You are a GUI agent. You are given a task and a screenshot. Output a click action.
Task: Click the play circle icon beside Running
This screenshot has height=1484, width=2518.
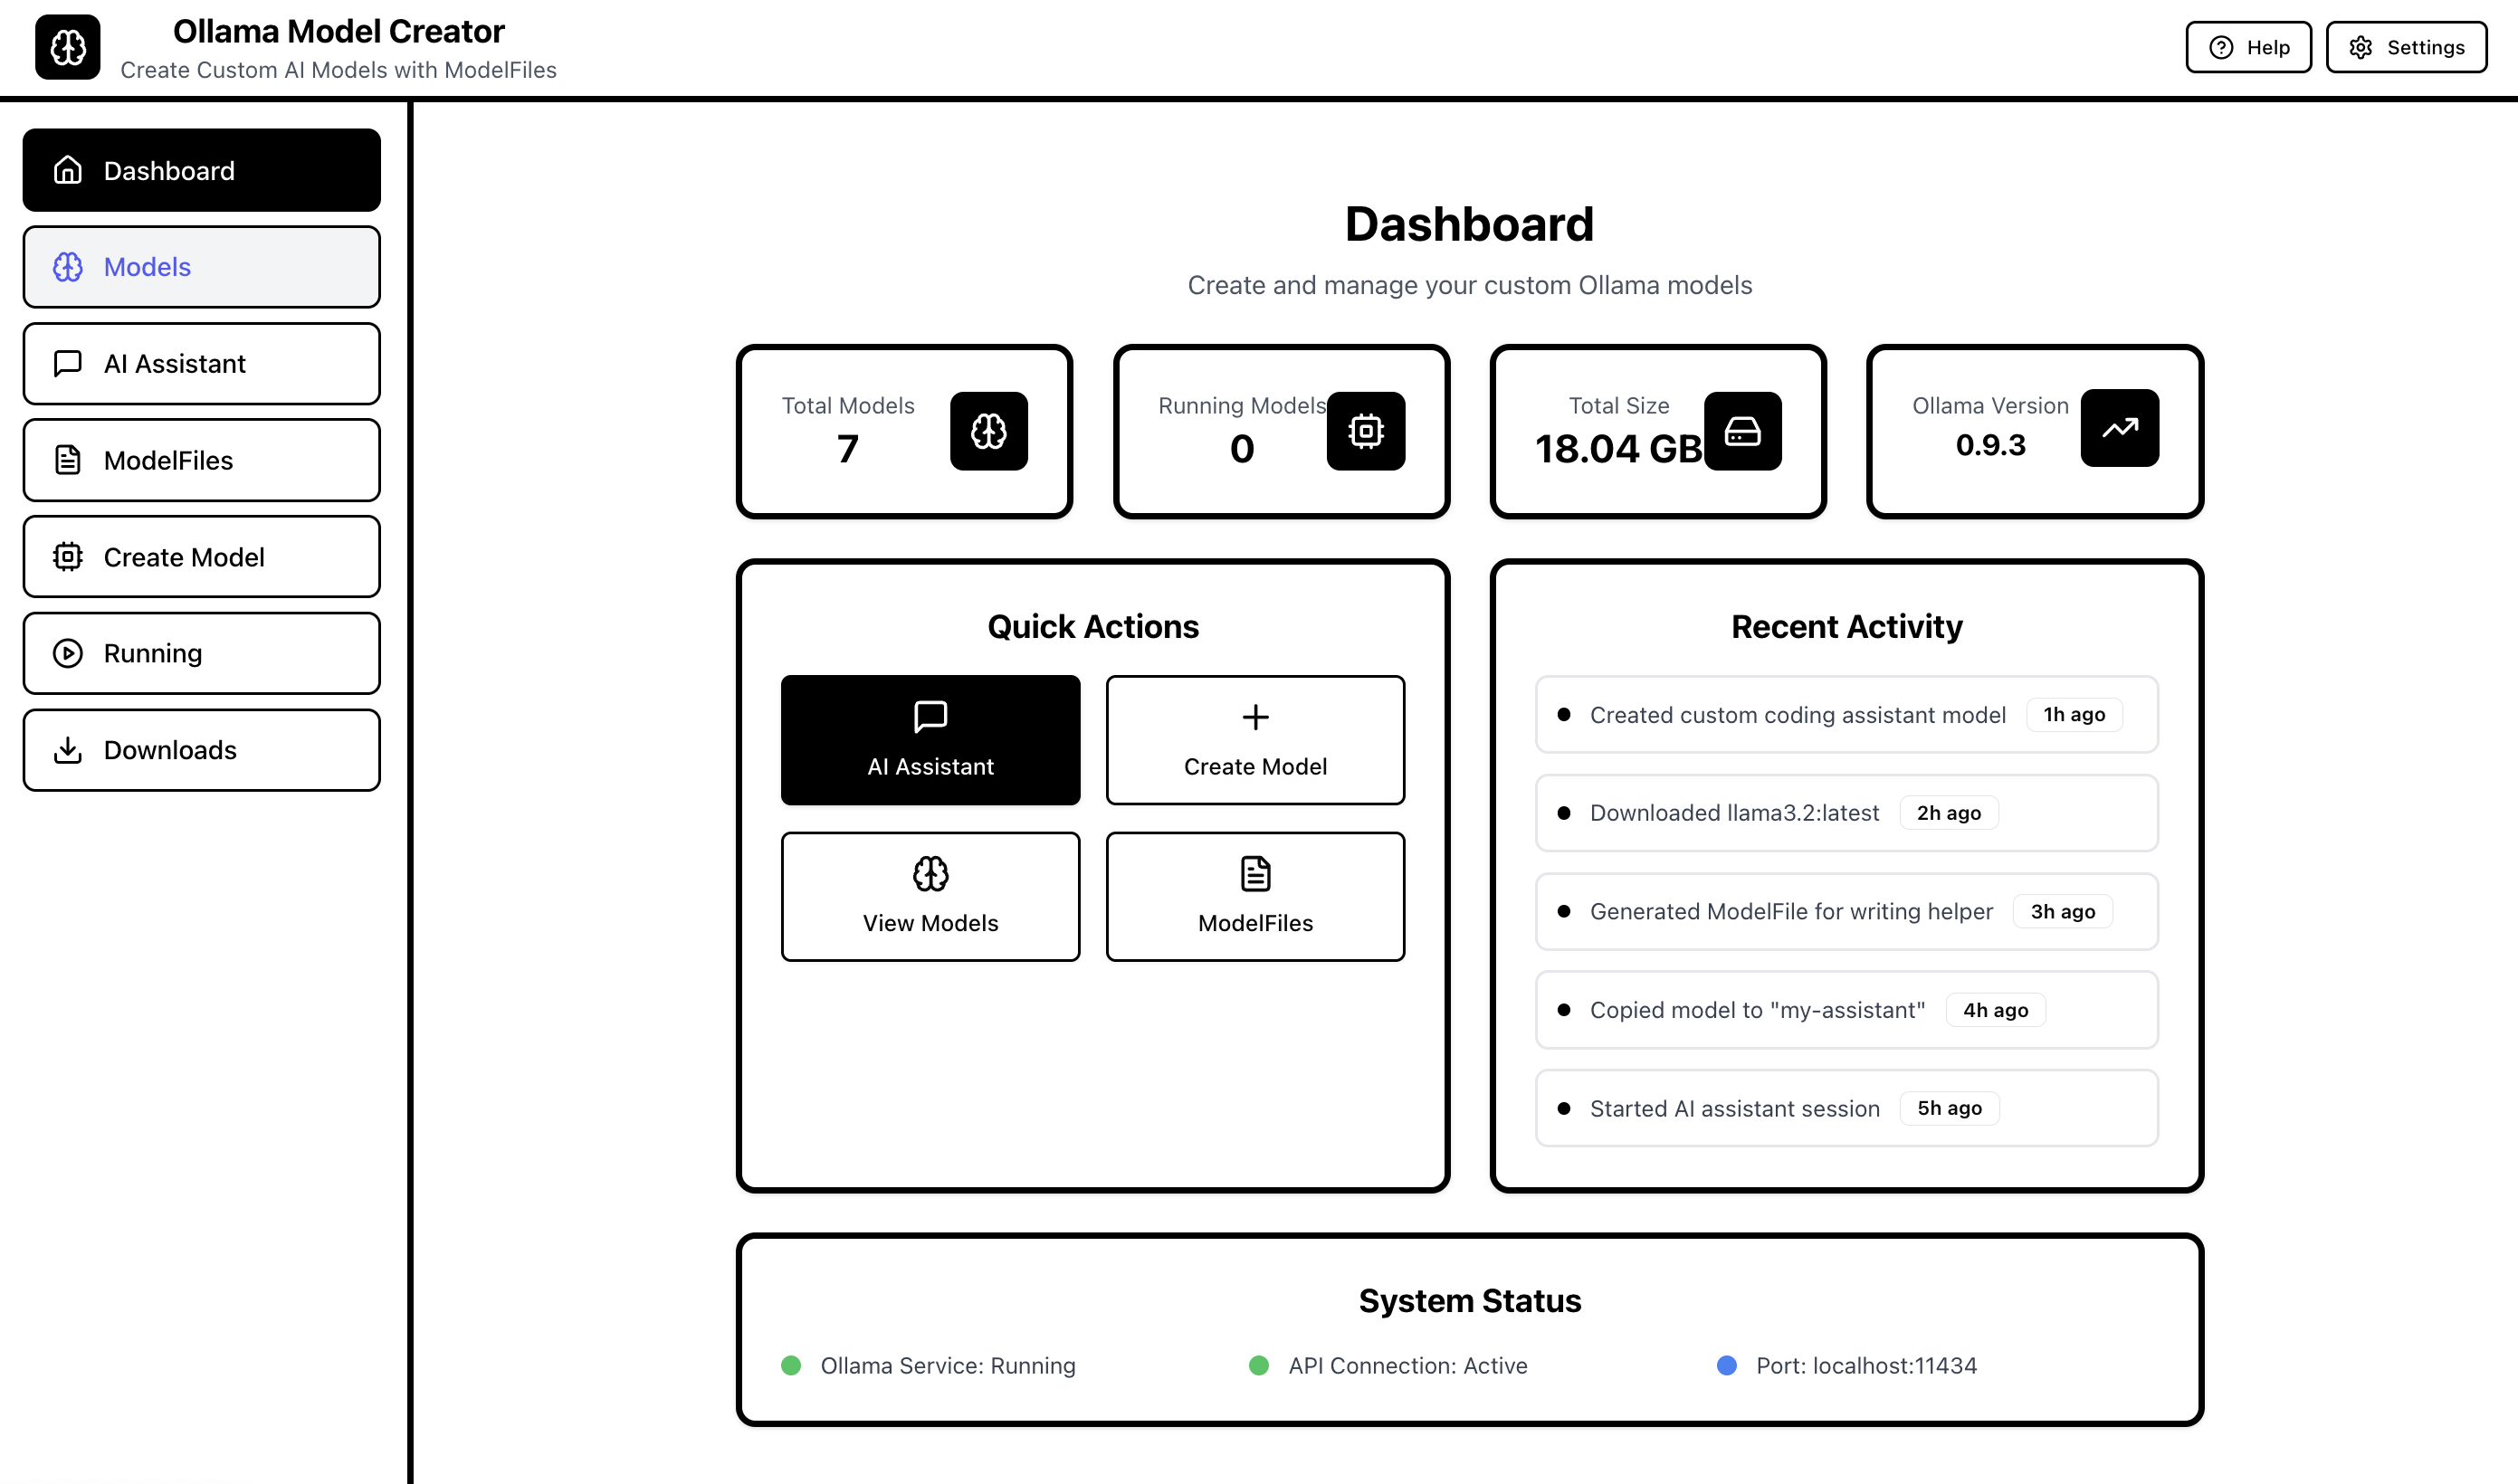click(x=67, y=653)
